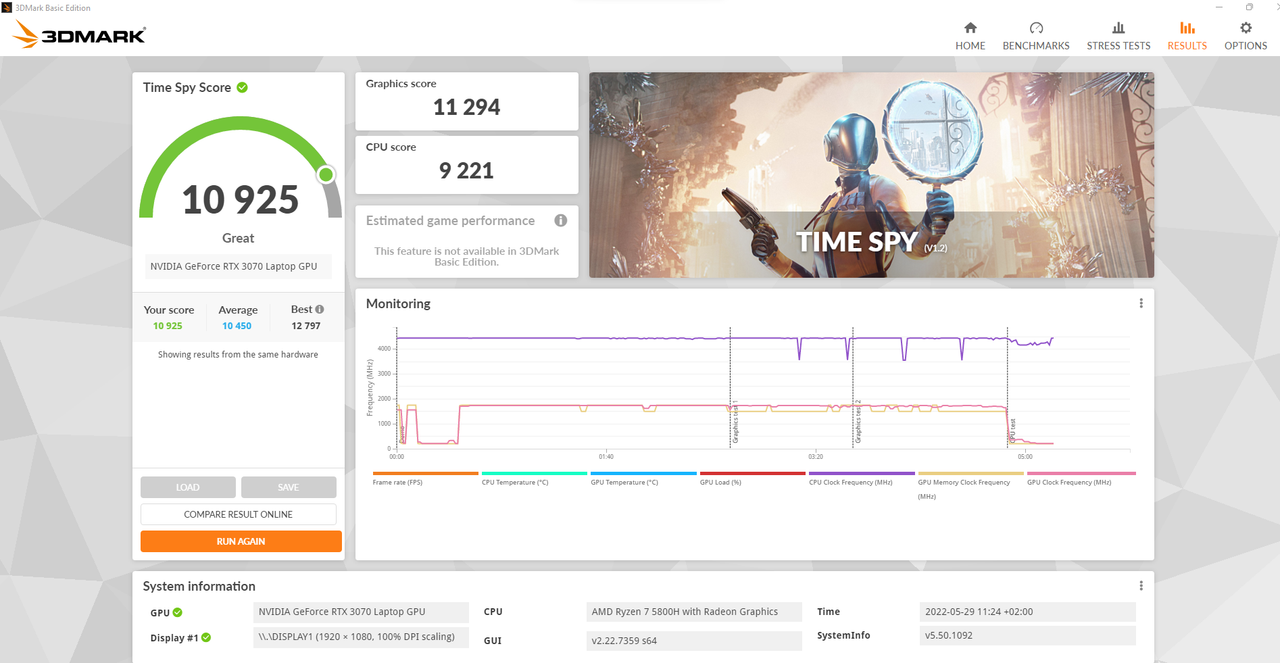
Task: Click the Graphics score card
Action: click(467, 101)
